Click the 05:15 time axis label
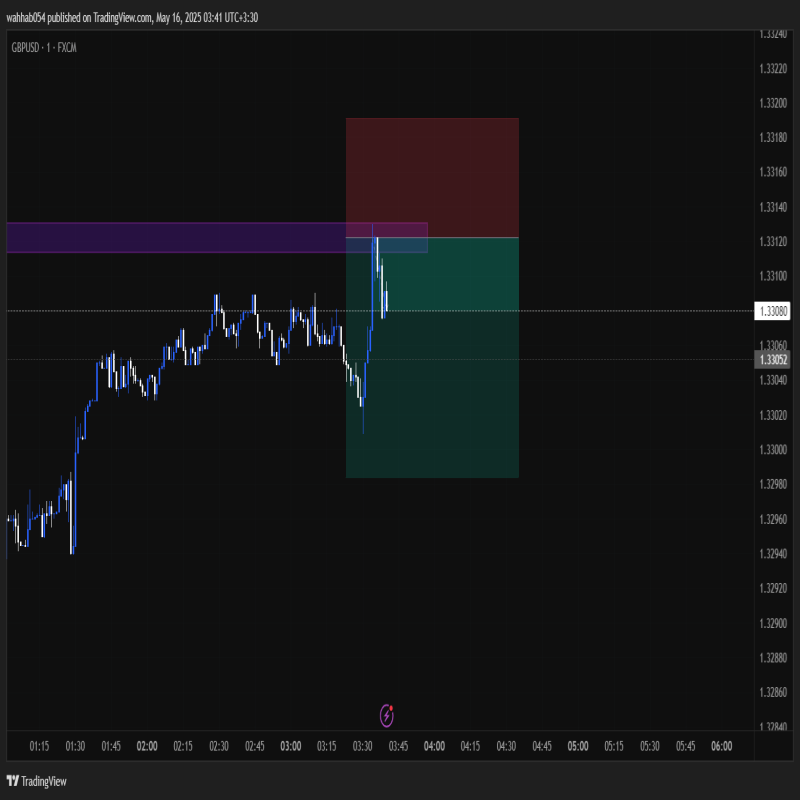The image size is (800, 800). tap(614, 746)
